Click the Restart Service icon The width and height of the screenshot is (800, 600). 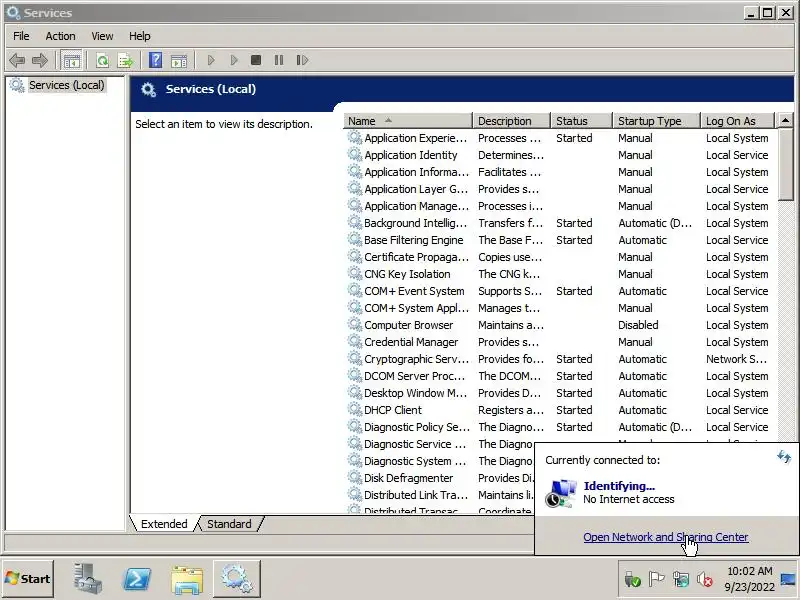[302, 60]
